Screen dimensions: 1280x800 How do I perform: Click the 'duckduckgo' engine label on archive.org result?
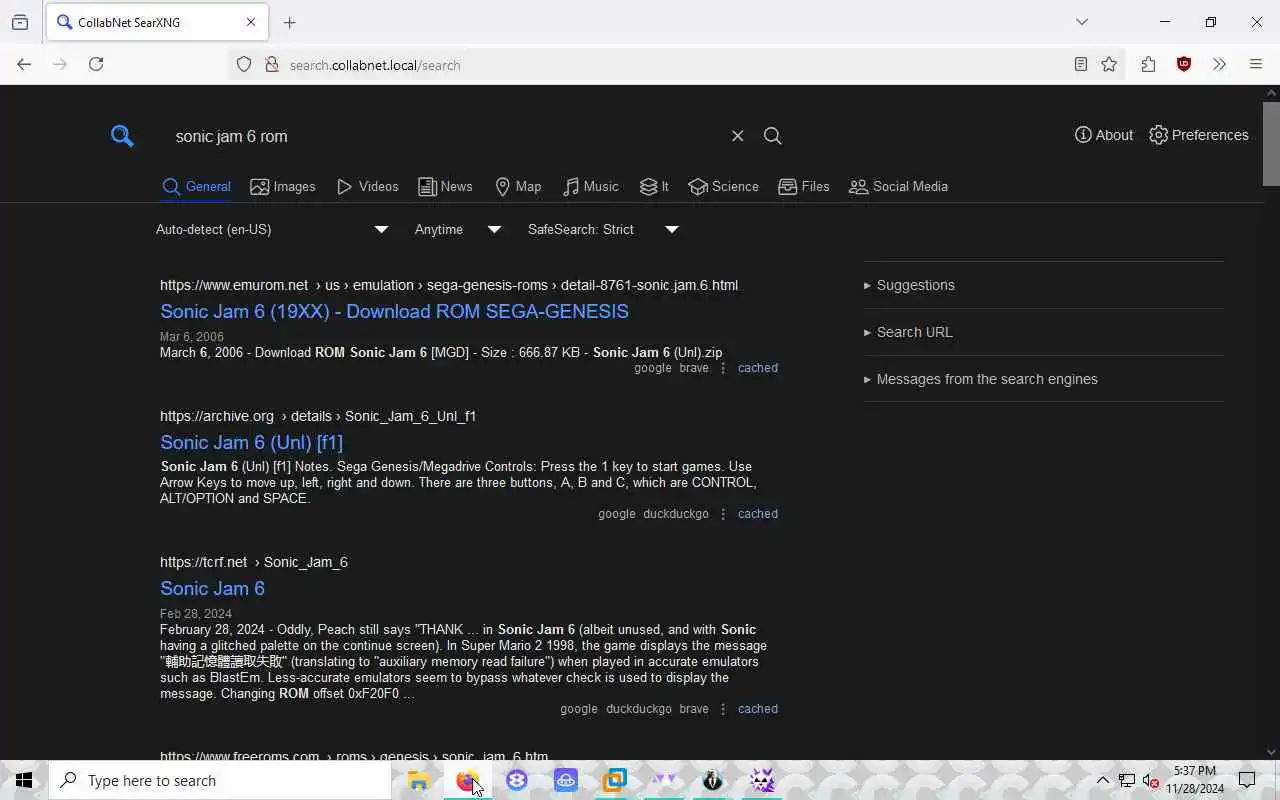coord(676,514)
